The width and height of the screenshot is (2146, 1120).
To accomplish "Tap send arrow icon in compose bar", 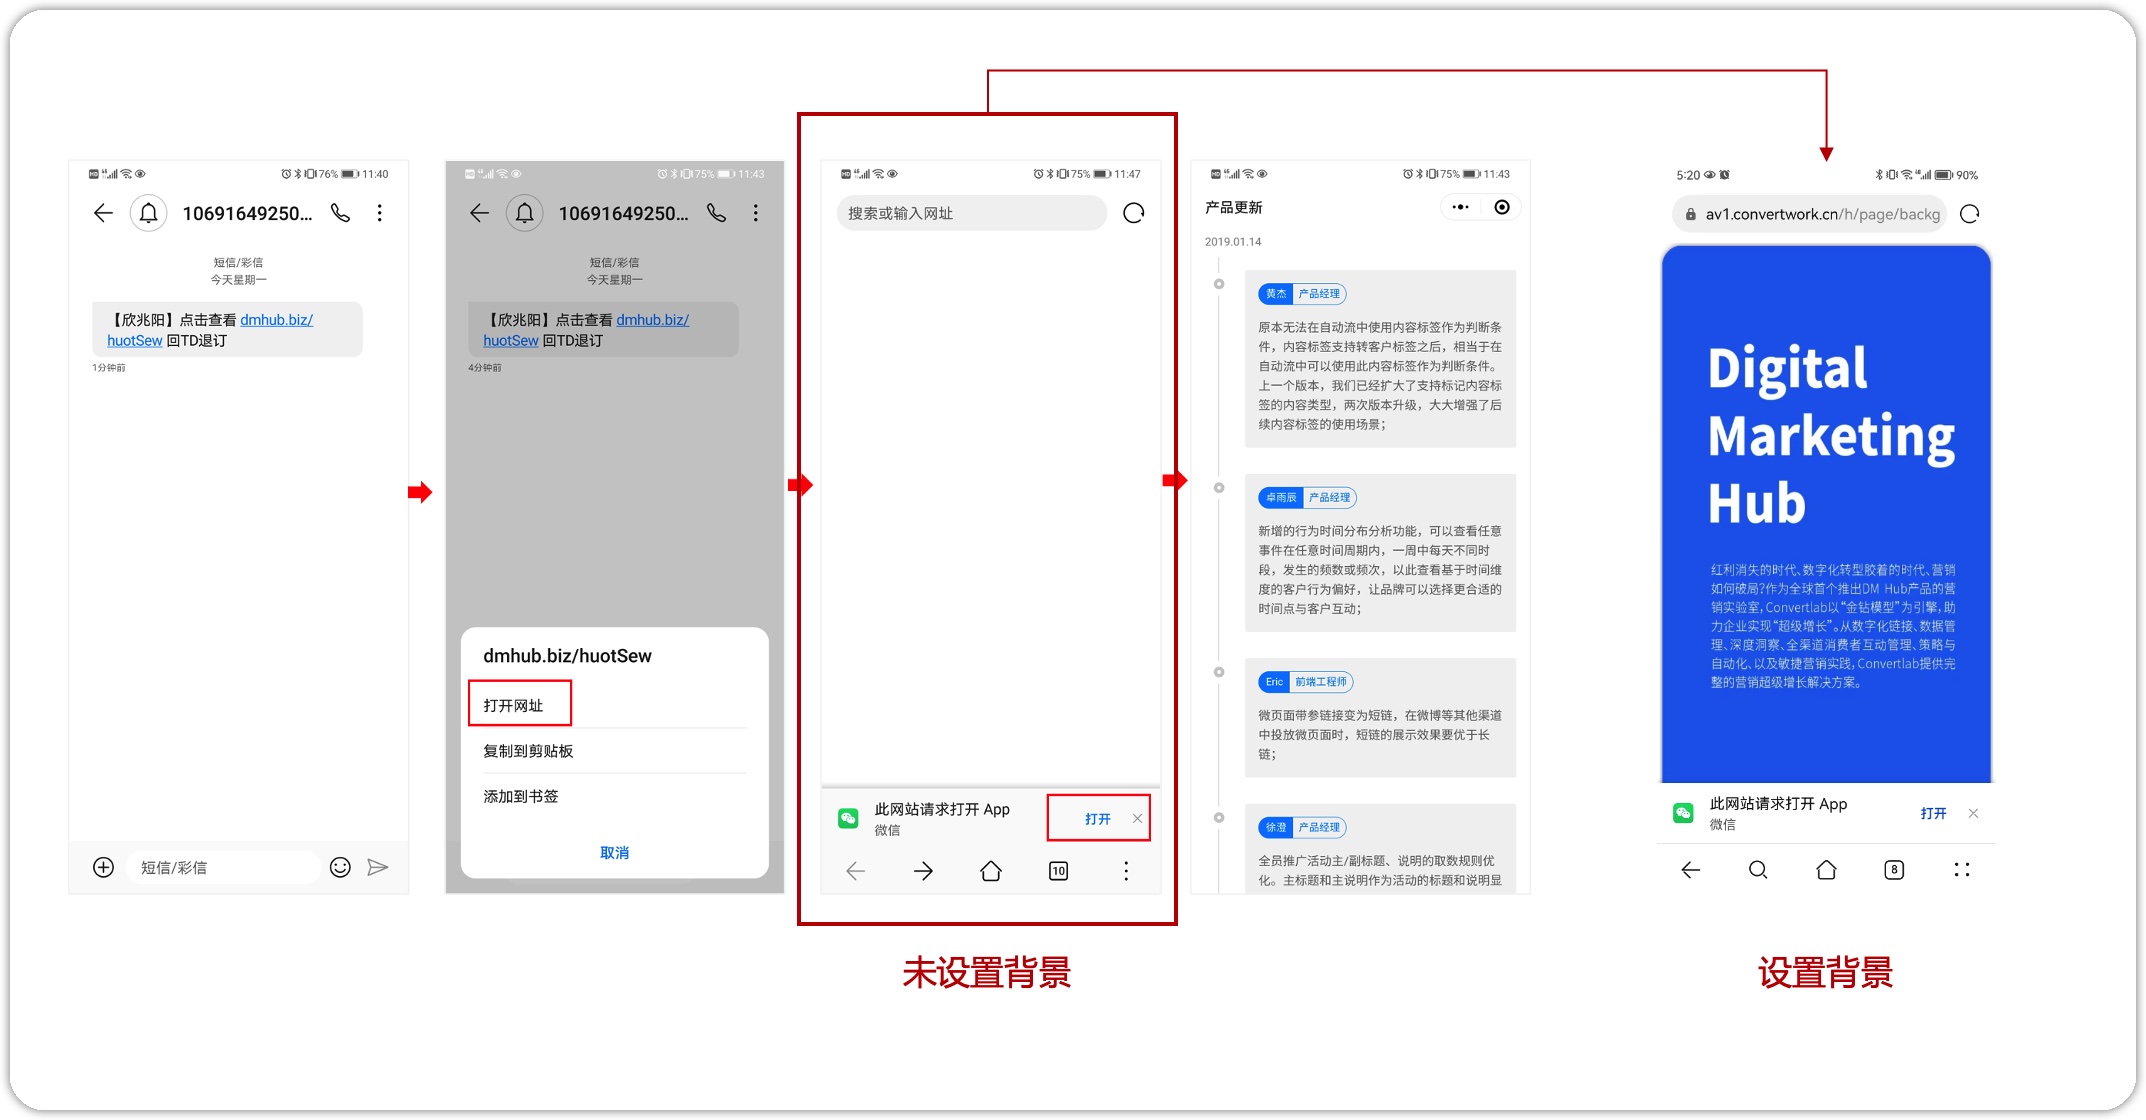I will pos(378,867).
